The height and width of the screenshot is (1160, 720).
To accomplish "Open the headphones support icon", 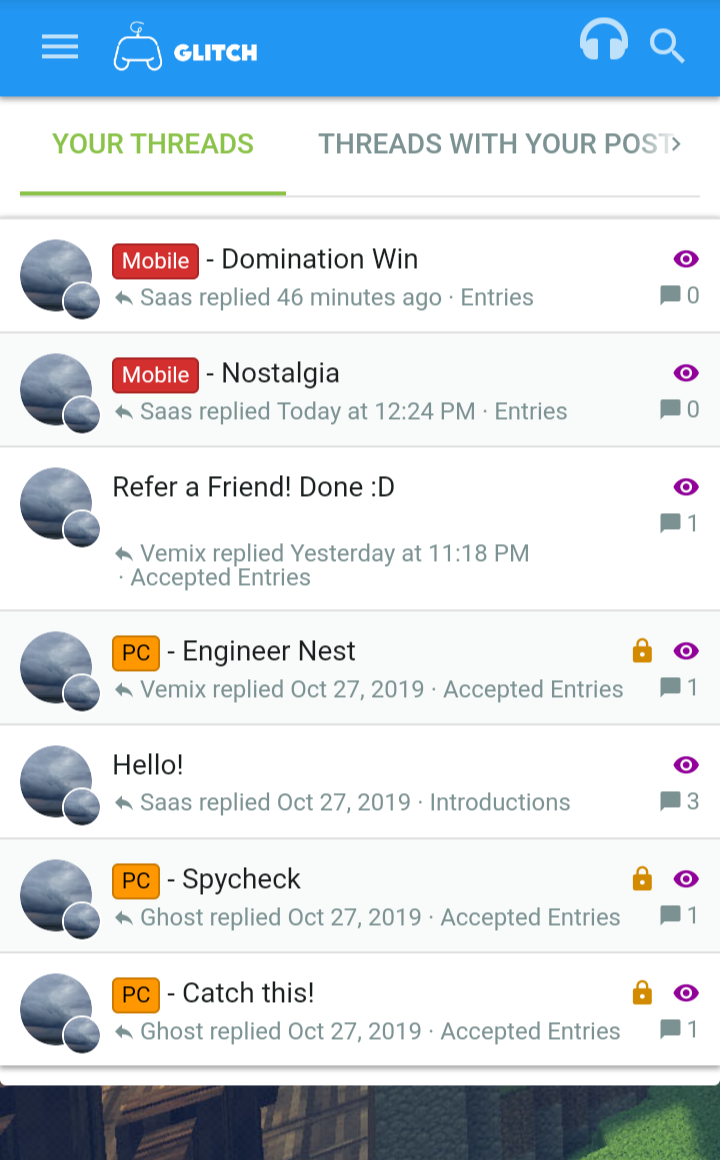I will coord(604,42).
